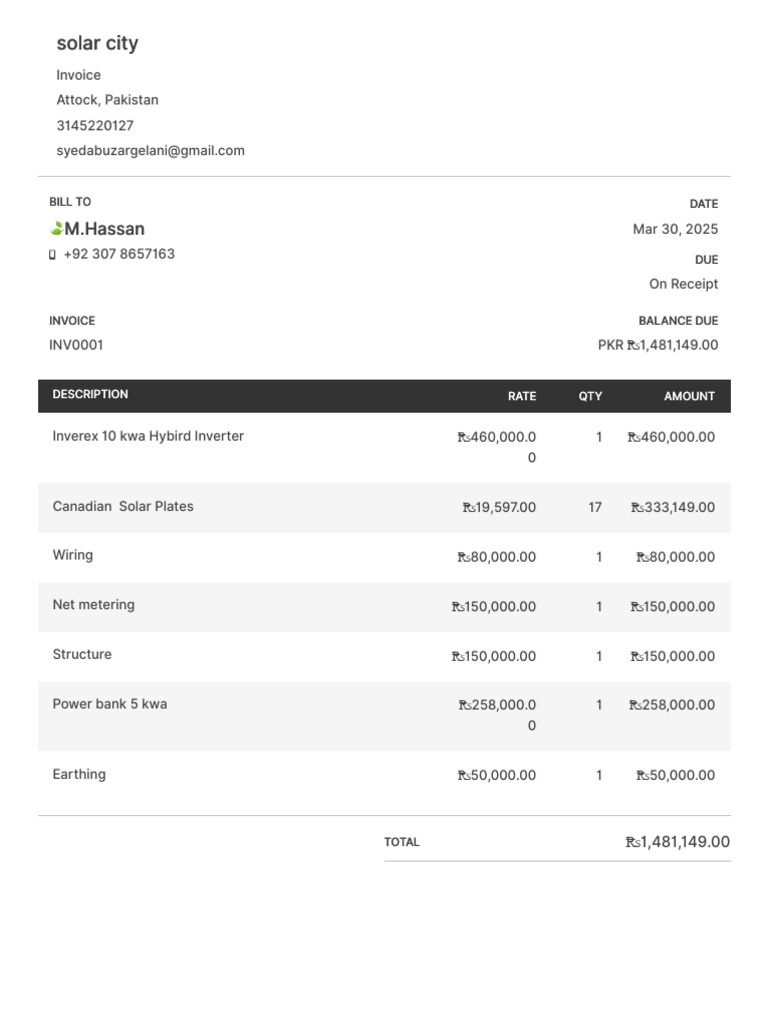This screenshot has width=768, height=1024.
Task: Select the total amount beside TOTAL label
Action: click(677, 842)
